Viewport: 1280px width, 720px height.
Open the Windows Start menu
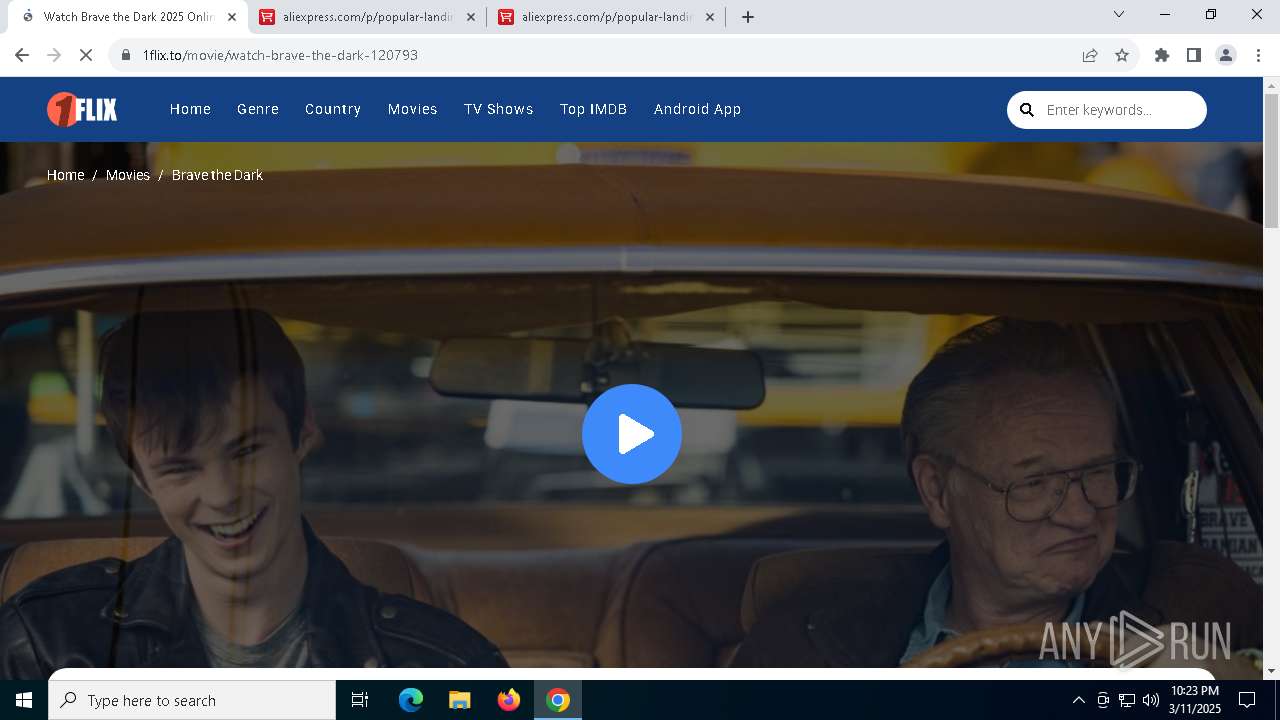[x=24, y=700]
